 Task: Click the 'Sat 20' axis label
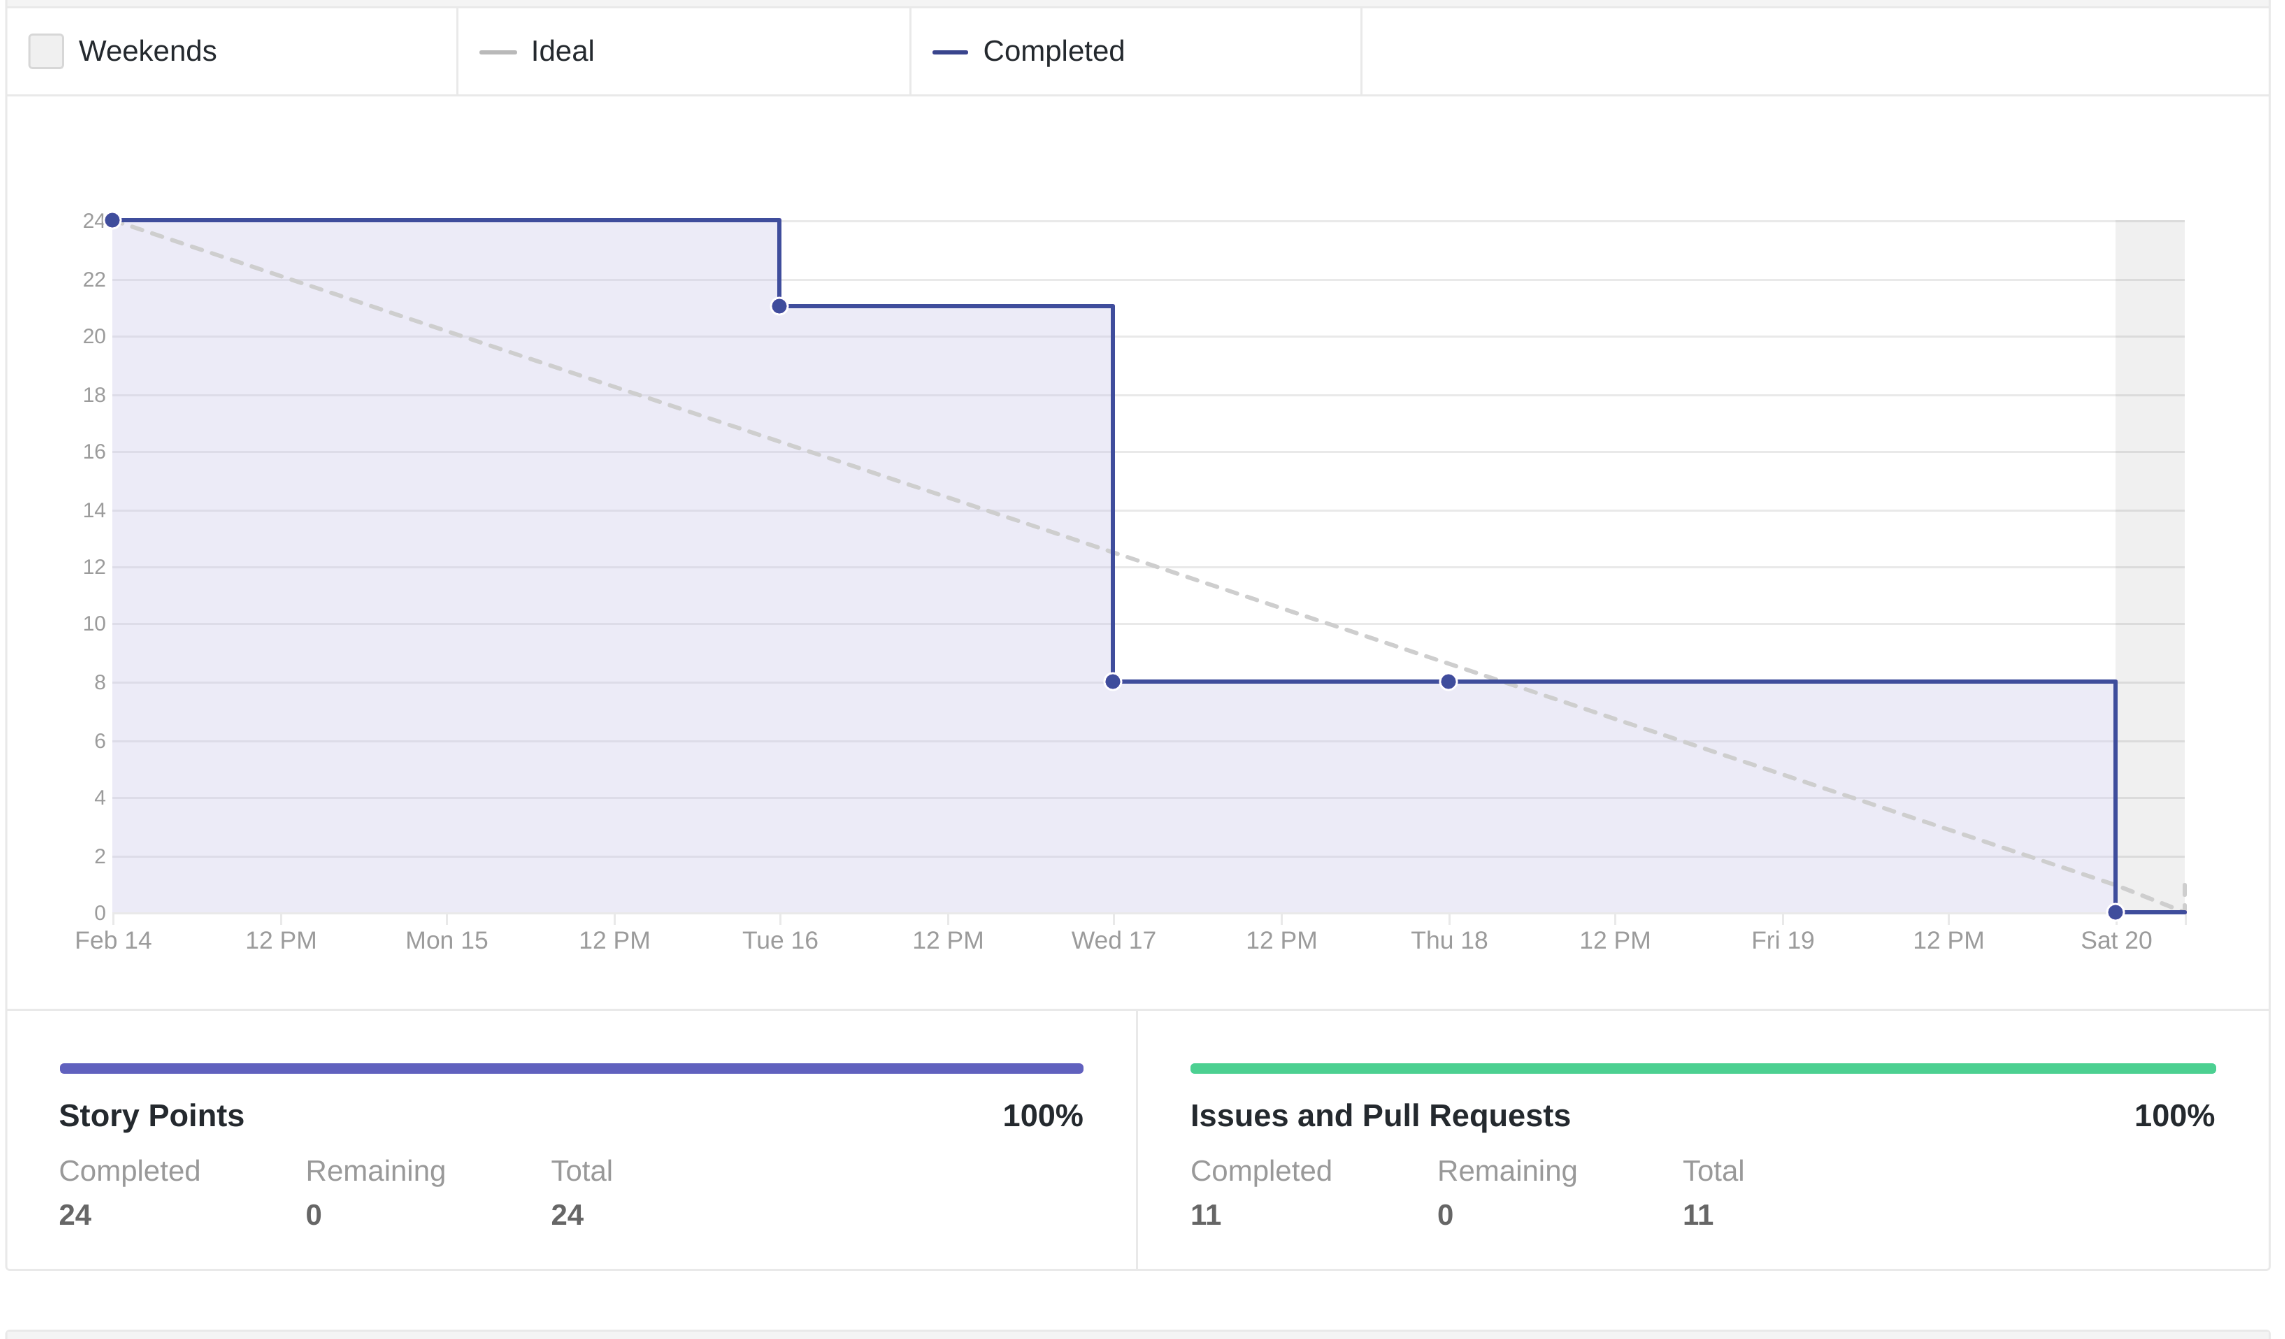(x=2116, y=940)
